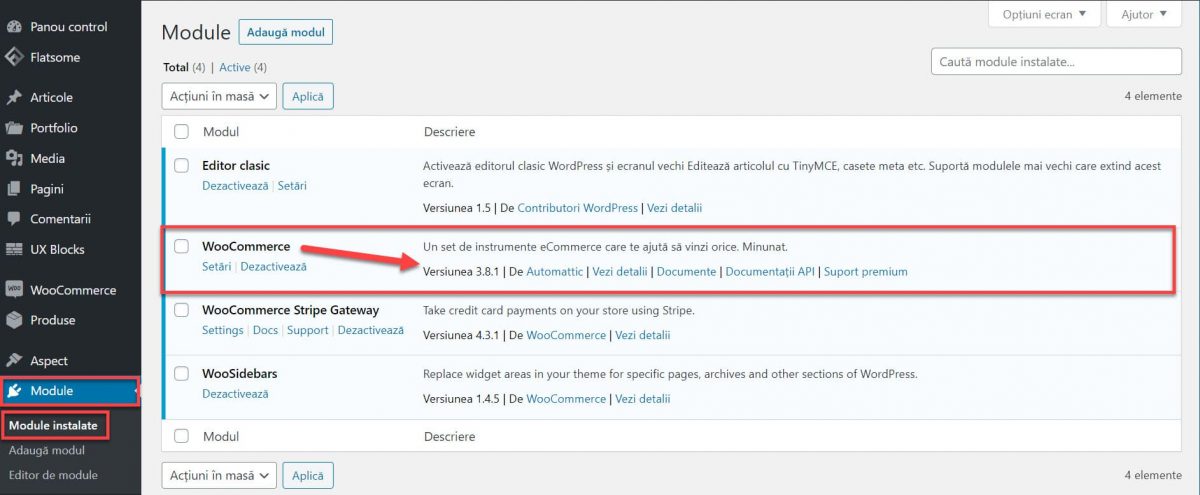Viewport: 1200px width, 495px height.
Task: Click Settings under WooCommerce Stripe Gateway
Action: [222, 330]
